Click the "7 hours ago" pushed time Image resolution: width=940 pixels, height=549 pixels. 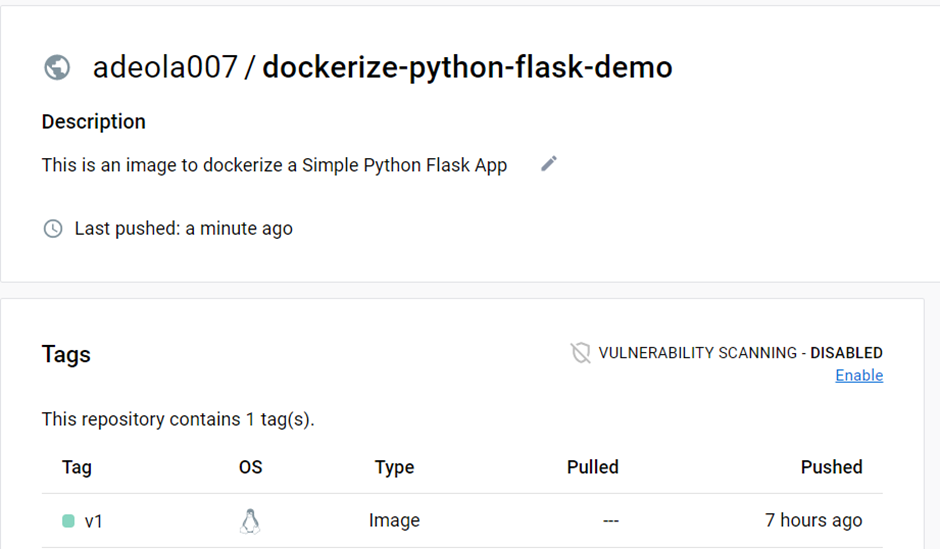(x=813, y=521)
